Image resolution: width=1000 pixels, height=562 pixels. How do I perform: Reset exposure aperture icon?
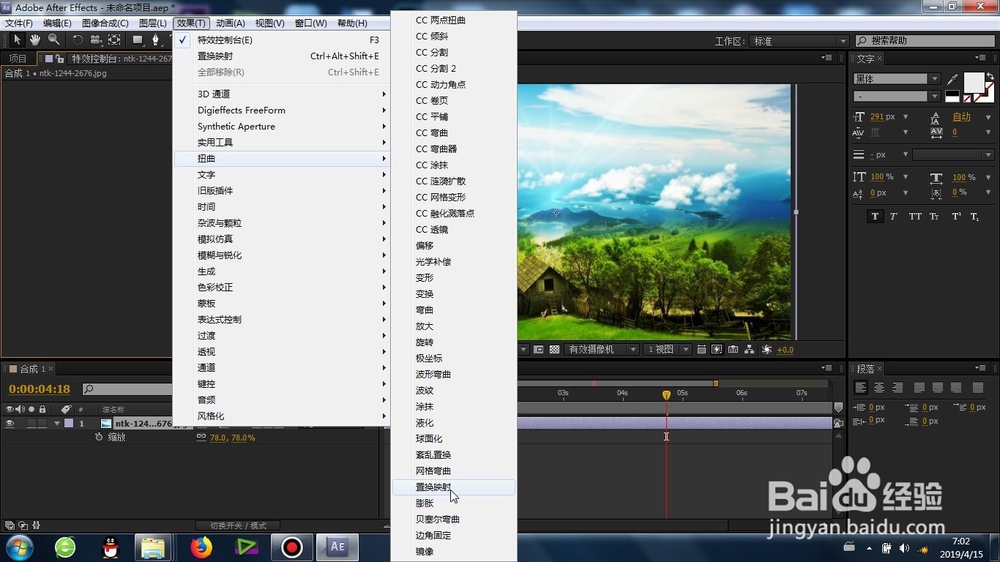767,350
